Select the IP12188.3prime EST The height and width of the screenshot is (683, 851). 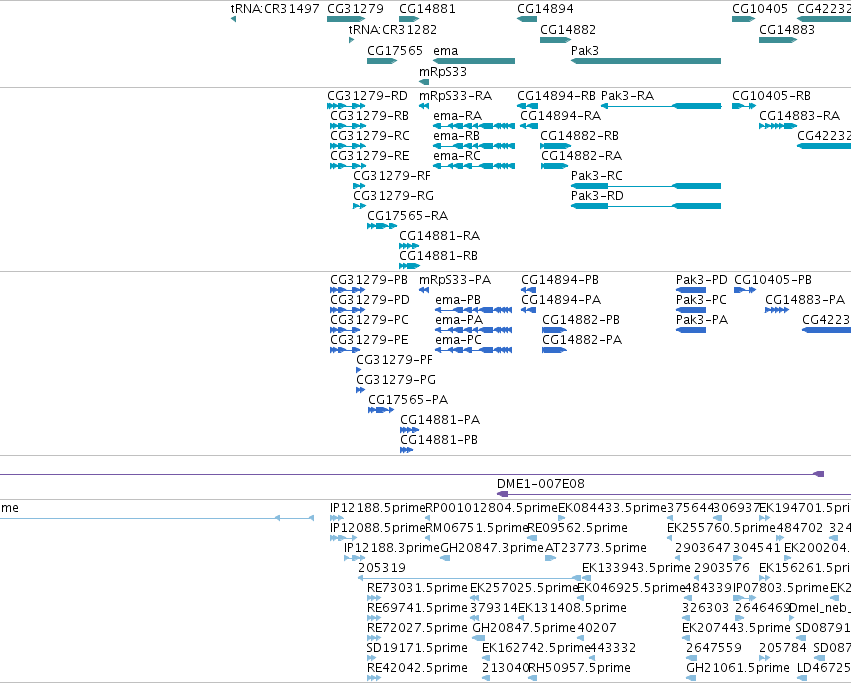354,558
